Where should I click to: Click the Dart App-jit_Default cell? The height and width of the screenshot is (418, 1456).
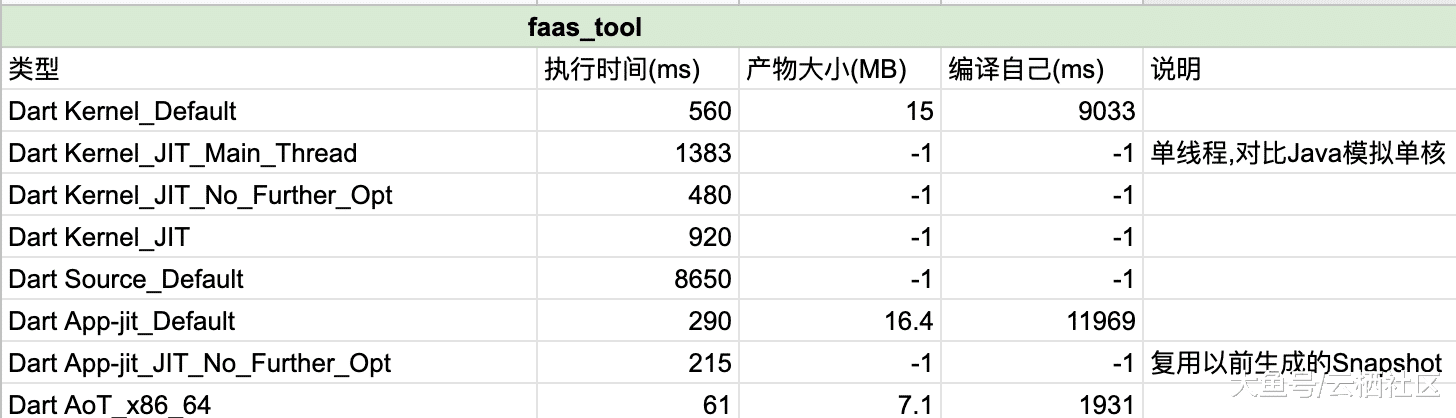coord(268,321)
